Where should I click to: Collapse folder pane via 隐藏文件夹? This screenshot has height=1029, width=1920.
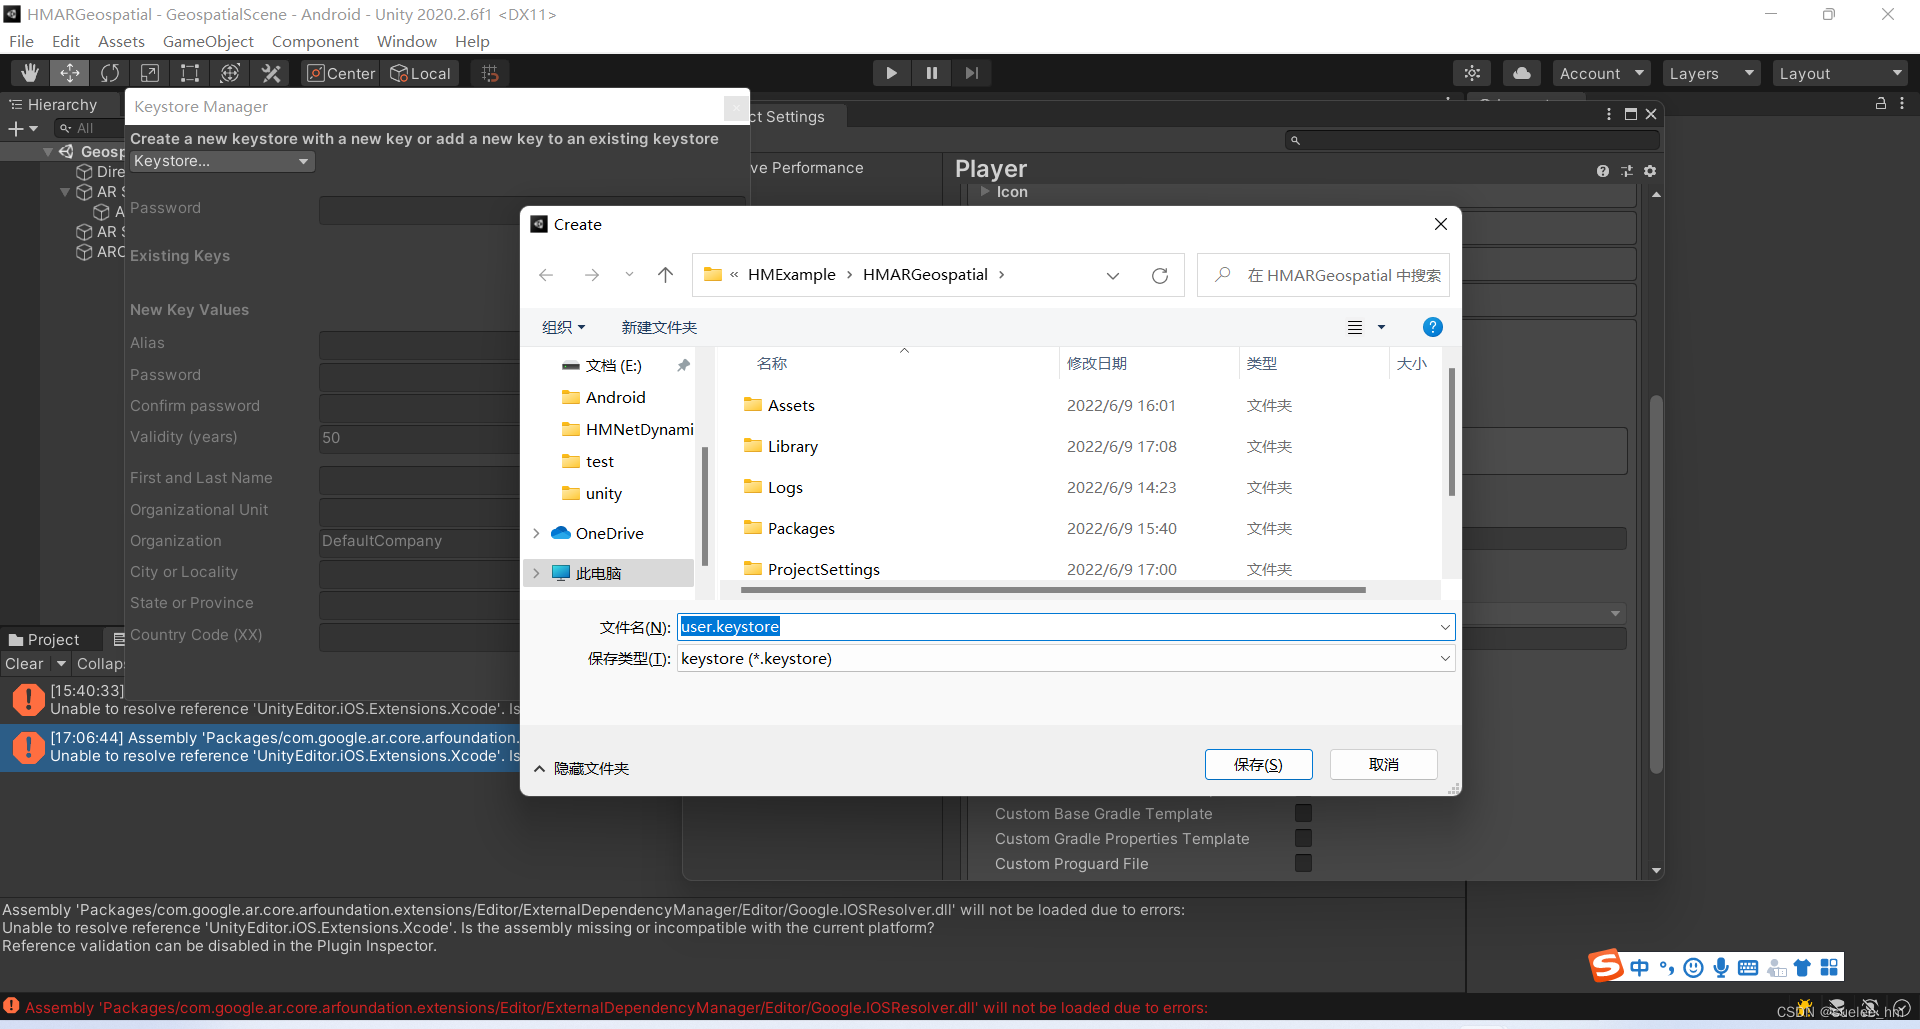[581, 768]
